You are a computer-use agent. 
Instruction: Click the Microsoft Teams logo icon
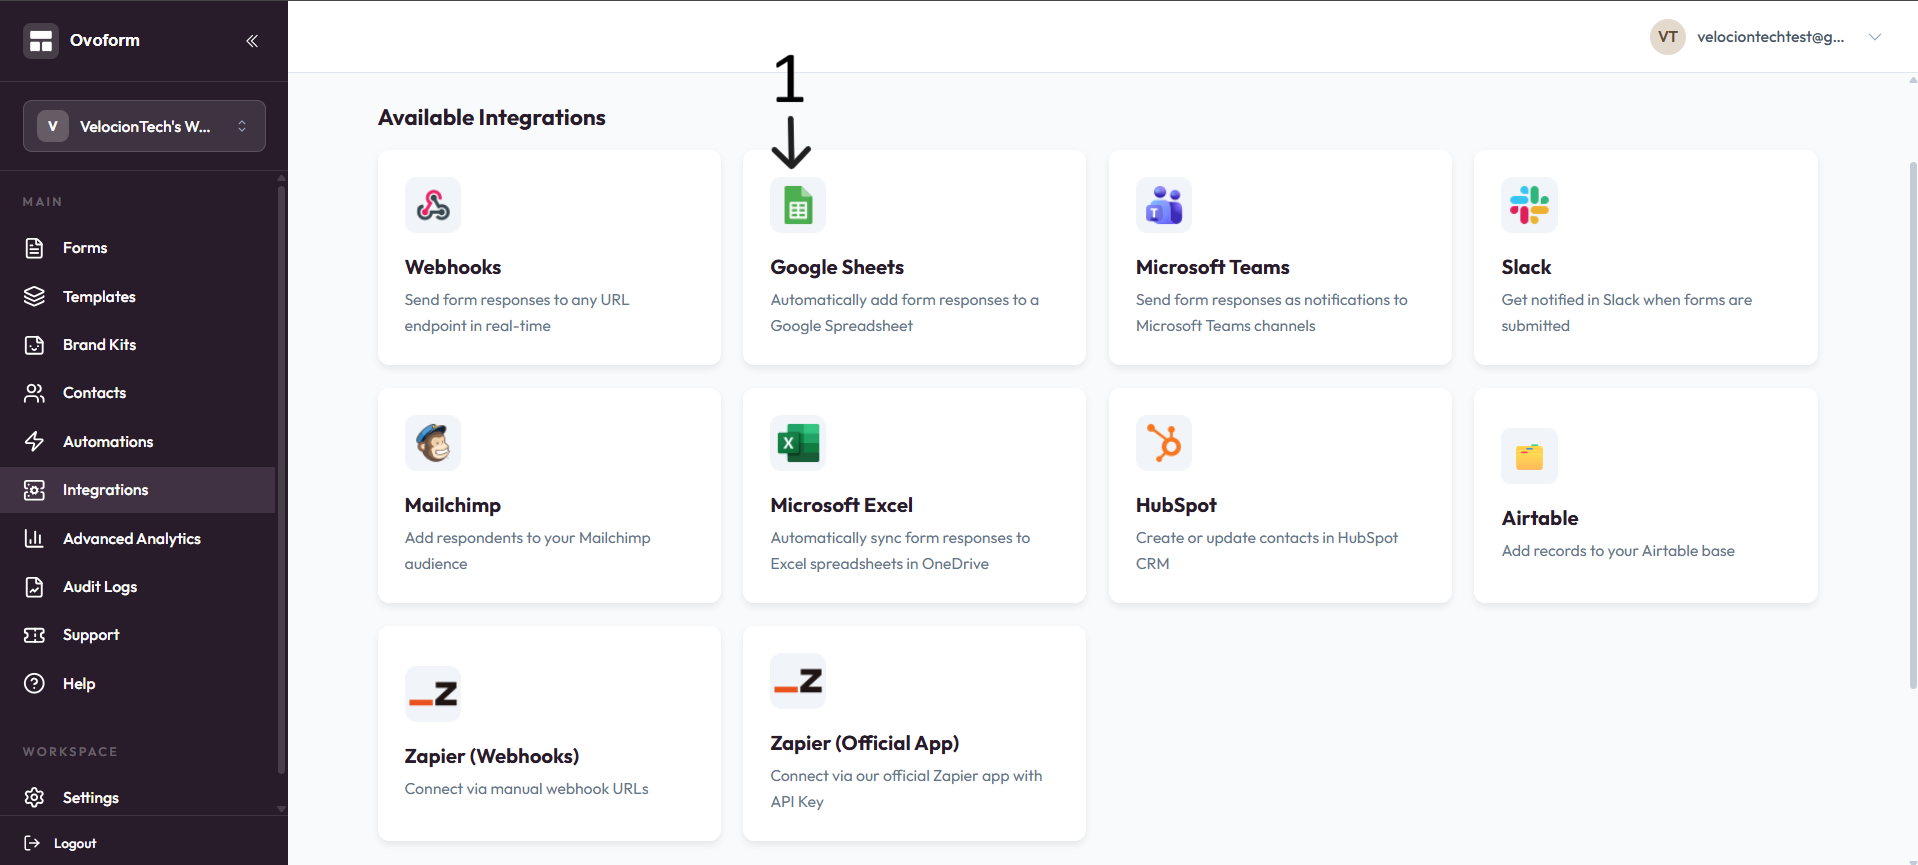1164,205
